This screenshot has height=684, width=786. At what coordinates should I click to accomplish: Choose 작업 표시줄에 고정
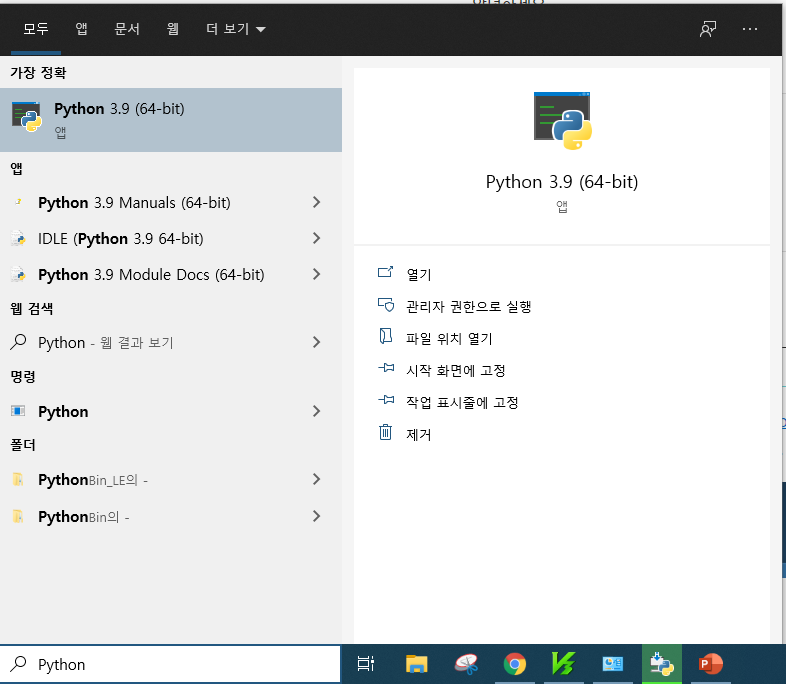(462, 402)
